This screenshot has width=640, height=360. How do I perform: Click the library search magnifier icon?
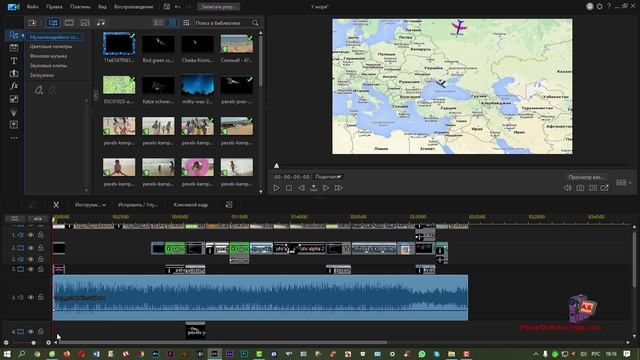(255, 23)
